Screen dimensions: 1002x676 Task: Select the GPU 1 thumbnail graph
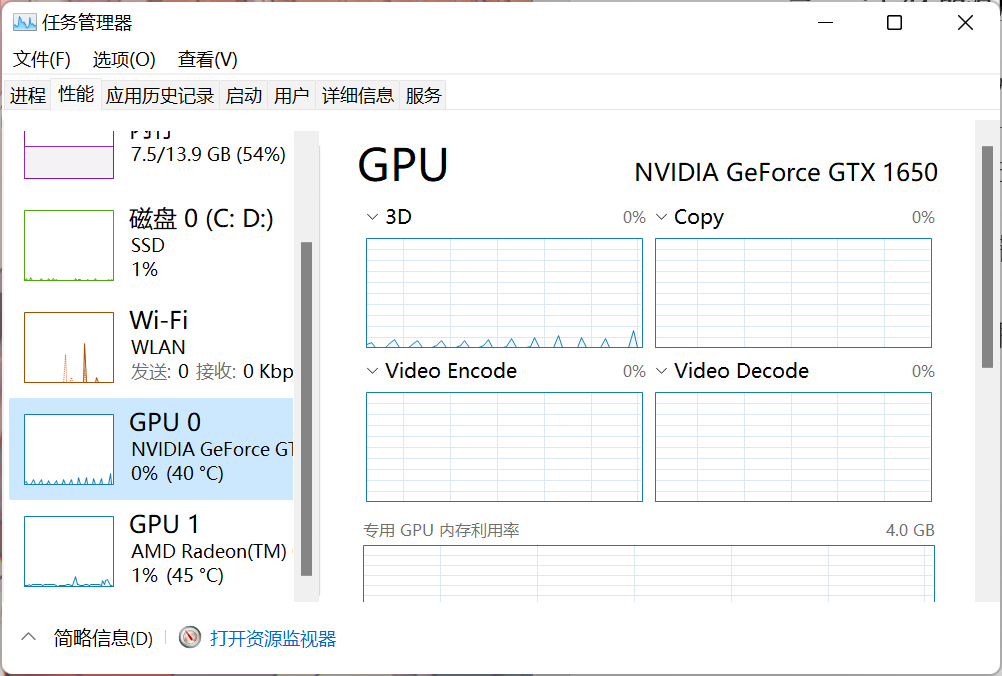69,551
